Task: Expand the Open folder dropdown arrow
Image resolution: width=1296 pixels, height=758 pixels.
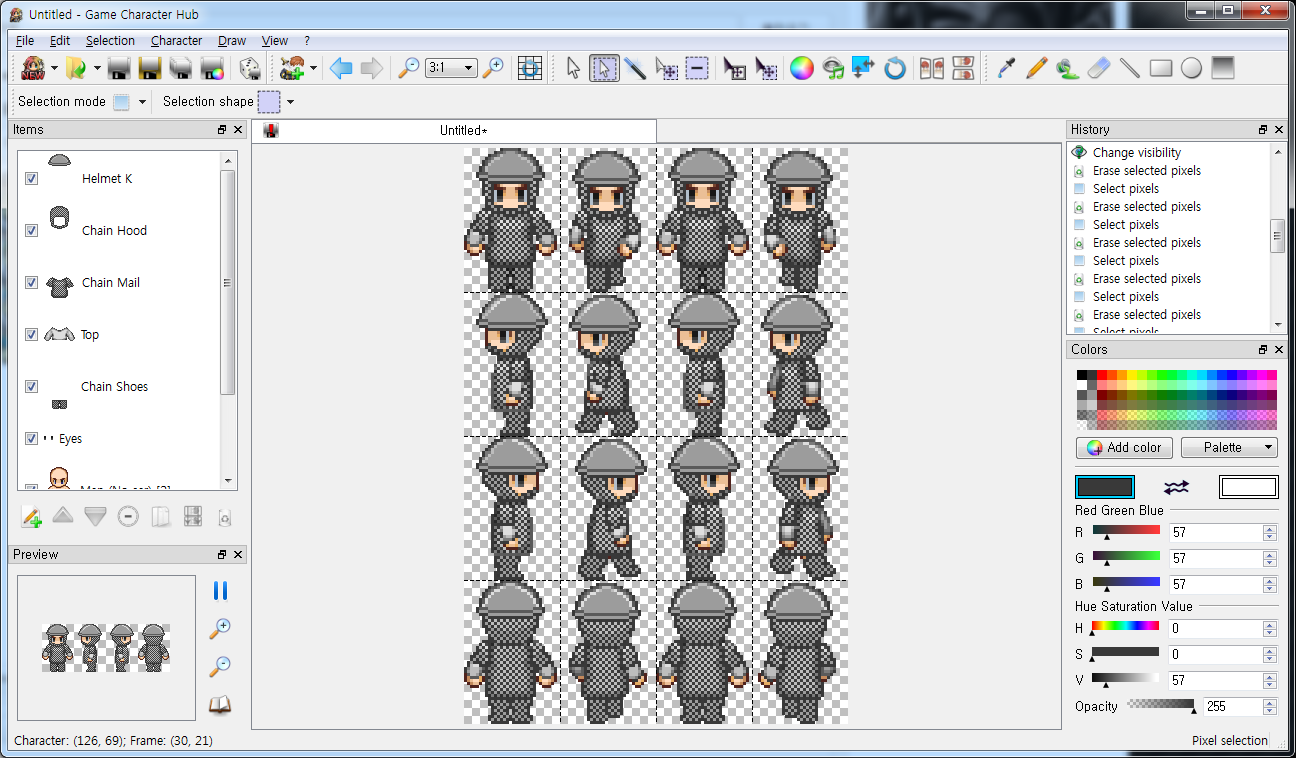Action: 97,68
